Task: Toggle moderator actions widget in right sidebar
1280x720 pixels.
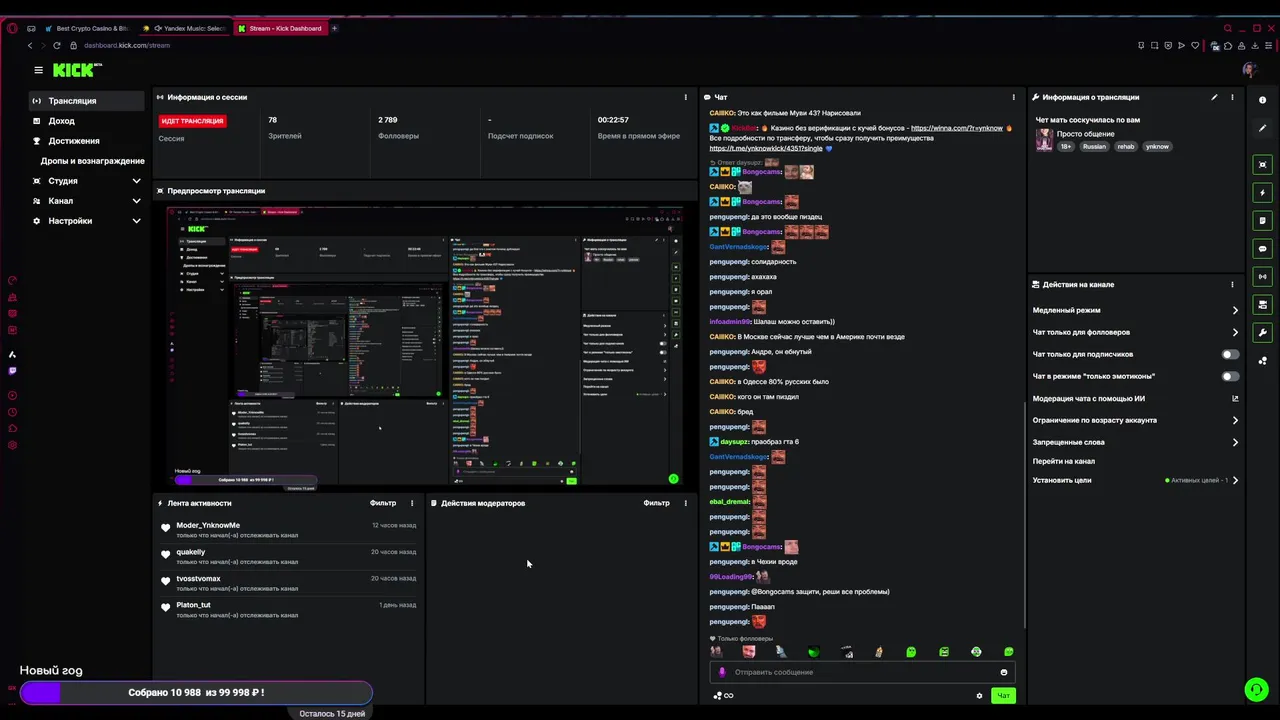Action: pyautogui.click(x=1263, y=304)
